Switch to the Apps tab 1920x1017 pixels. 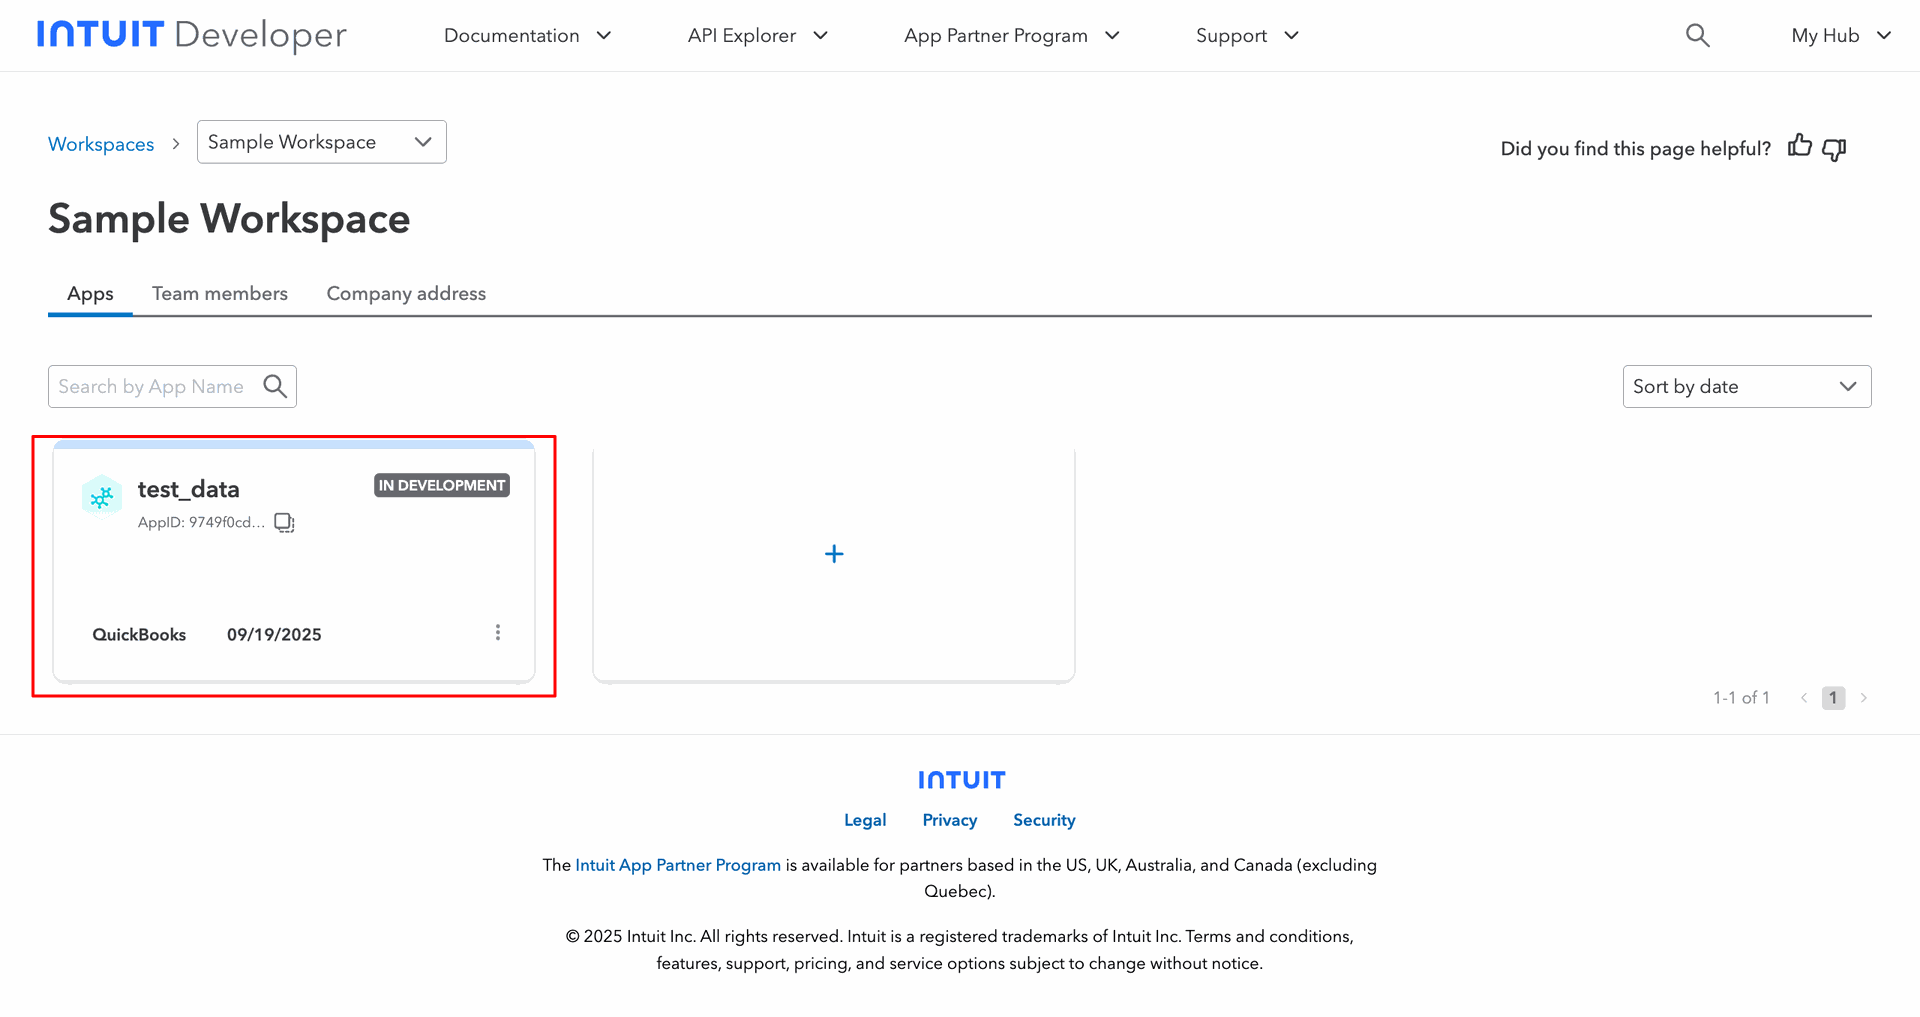click(90, 294)
